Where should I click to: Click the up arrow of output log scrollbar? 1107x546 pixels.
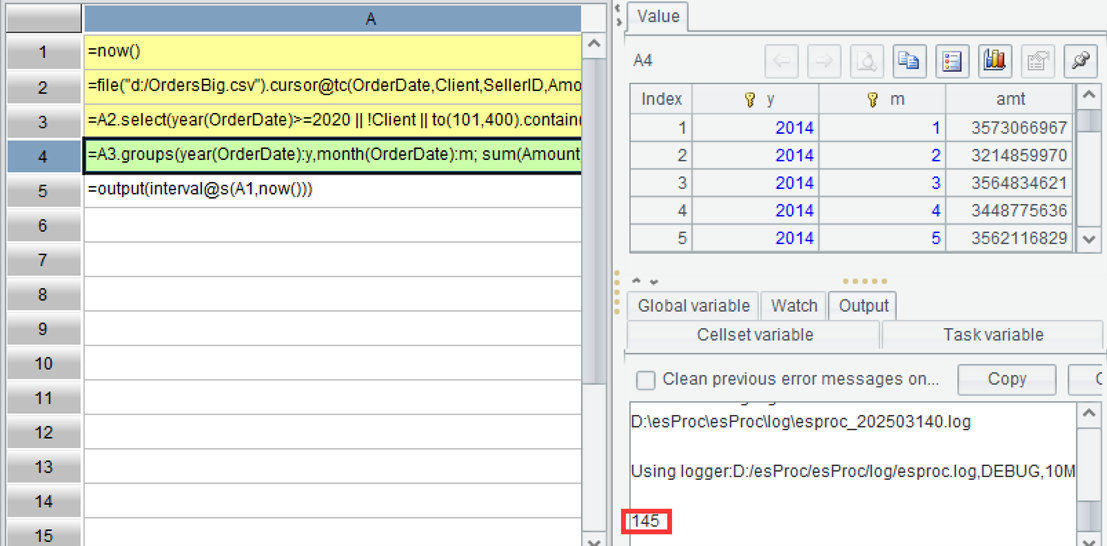pyautogui.click(x=1088, y=413)
